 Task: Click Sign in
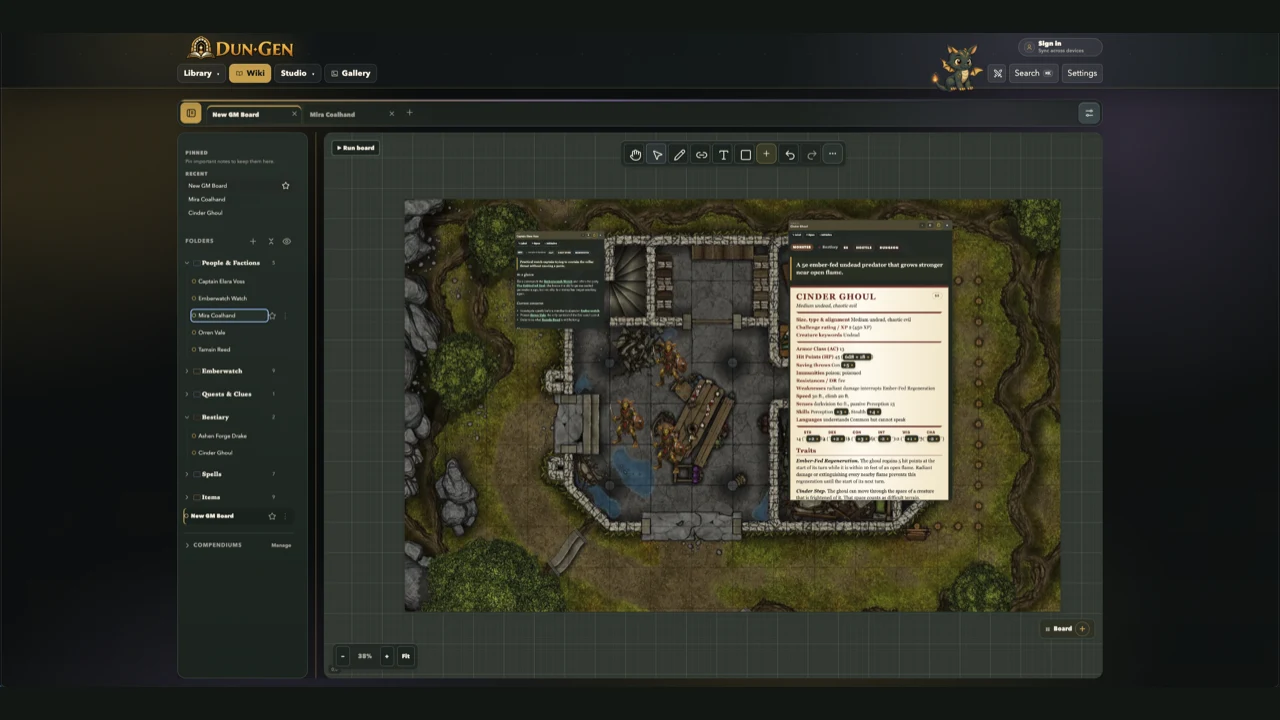point(1060,47)
